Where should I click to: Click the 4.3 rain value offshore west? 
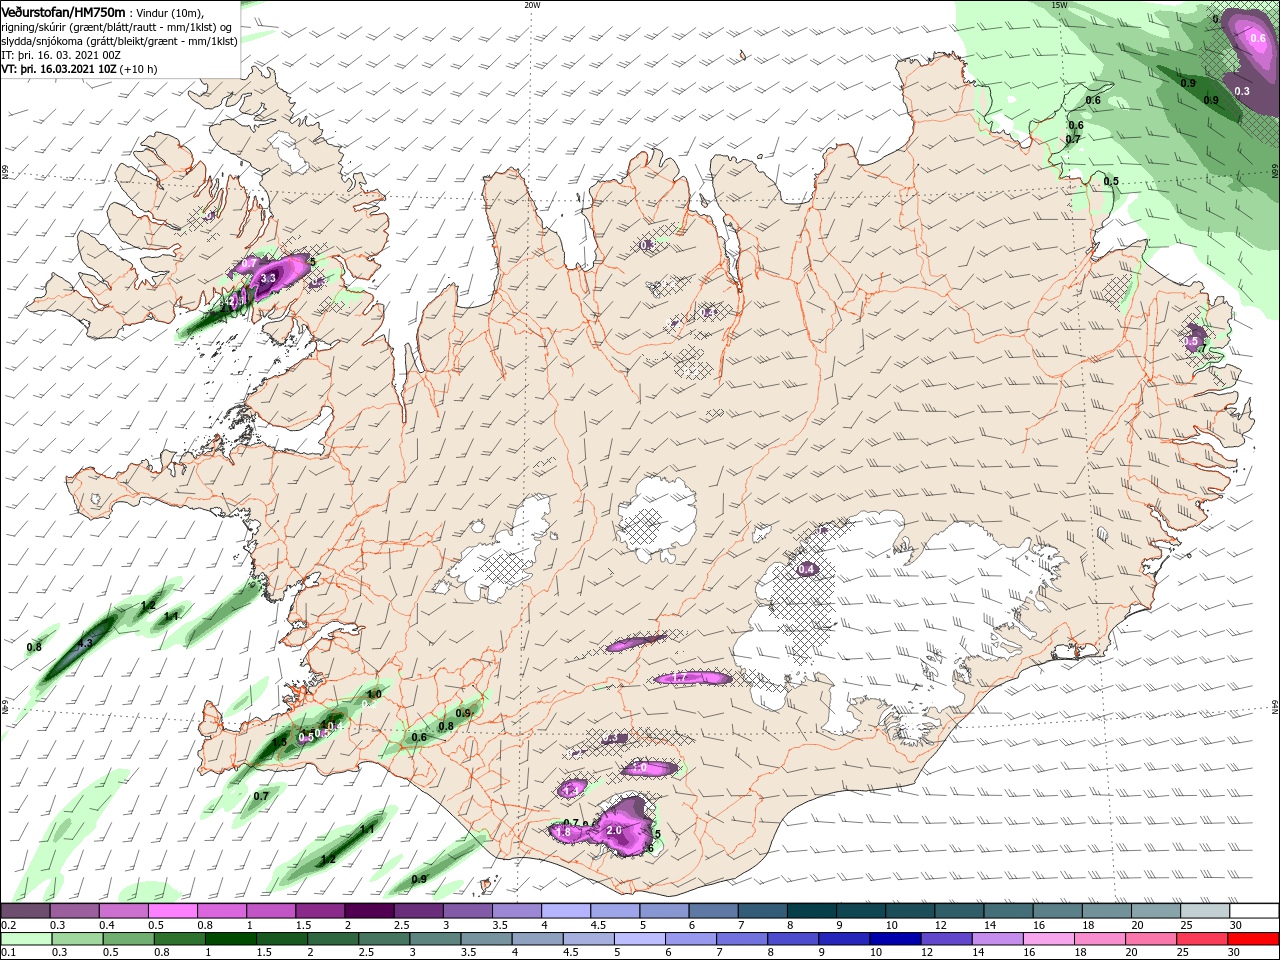[84, 644]
